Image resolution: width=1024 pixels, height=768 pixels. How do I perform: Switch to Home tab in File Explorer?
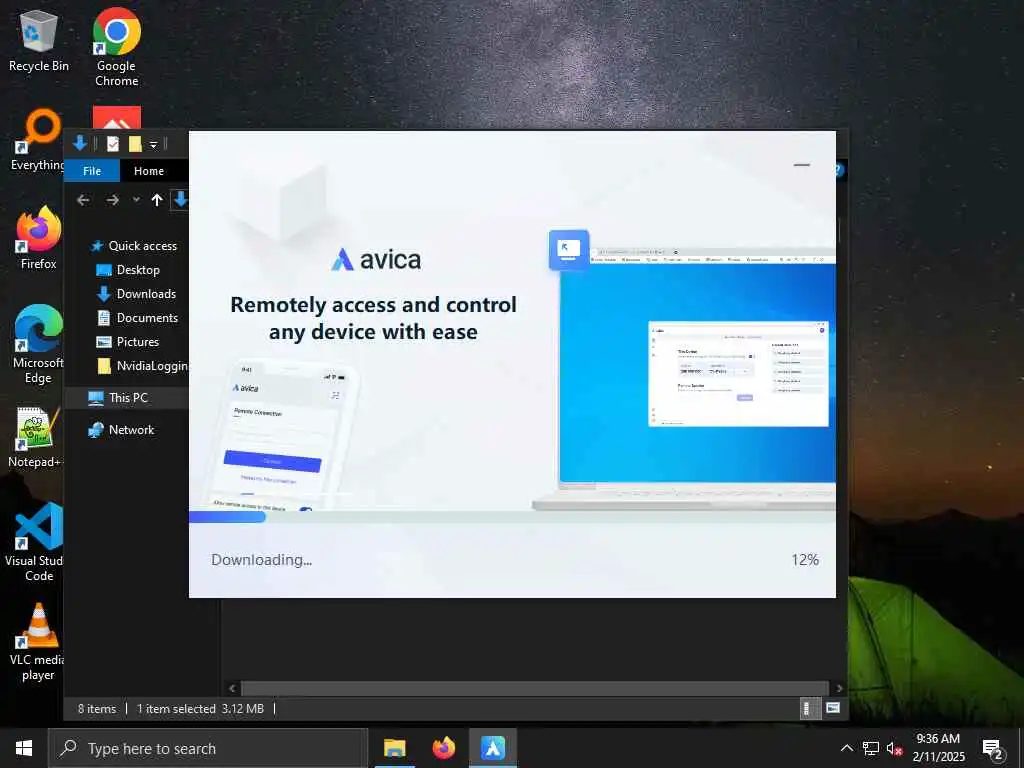tap(149, 171)
